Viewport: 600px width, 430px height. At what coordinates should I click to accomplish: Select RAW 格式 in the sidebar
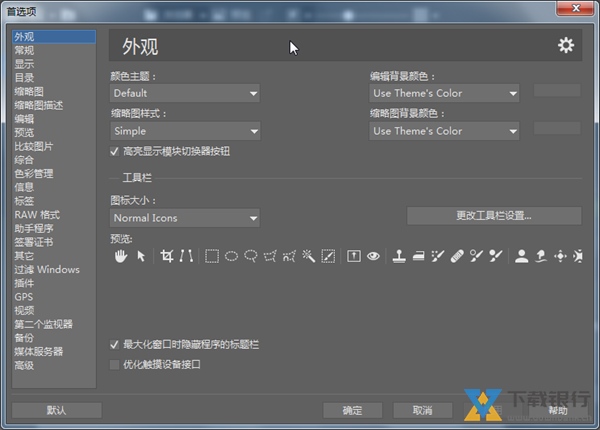point(54,215)
